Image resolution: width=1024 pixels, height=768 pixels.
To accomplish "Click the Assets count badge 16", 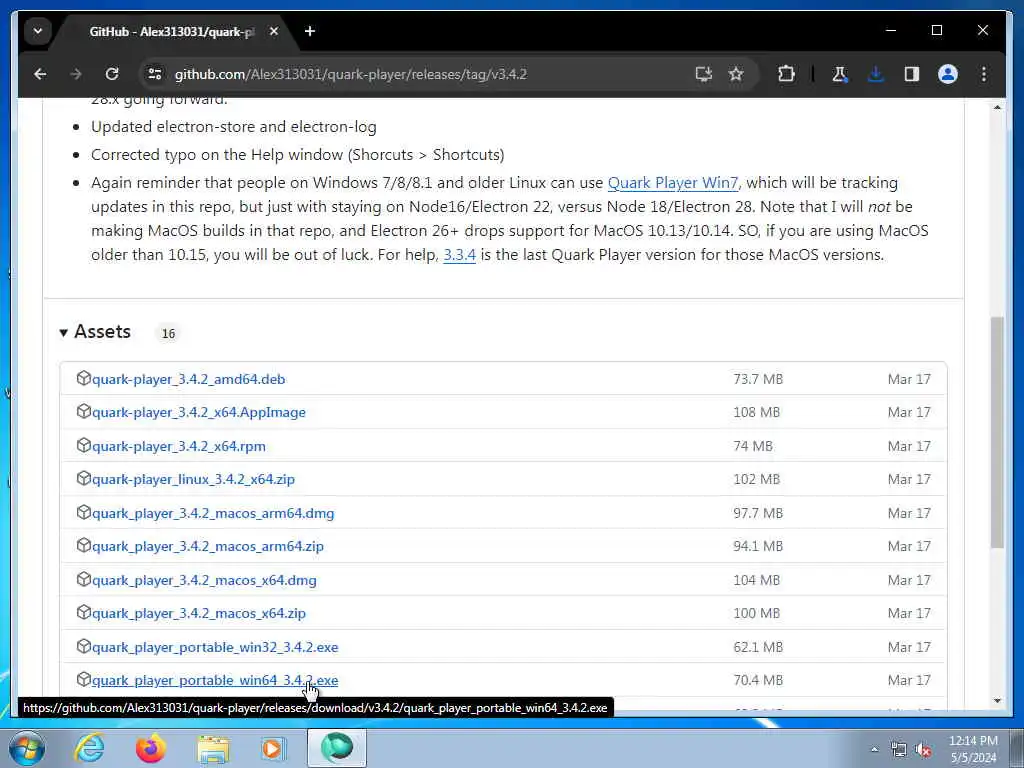I will [168, 334].
